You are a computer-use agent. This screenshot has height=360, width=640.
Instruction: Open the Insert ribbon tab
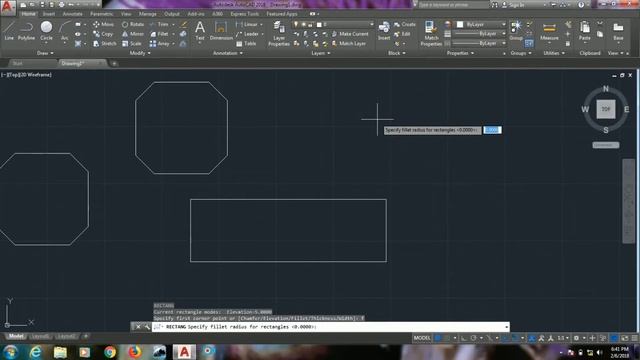(49, 14)
